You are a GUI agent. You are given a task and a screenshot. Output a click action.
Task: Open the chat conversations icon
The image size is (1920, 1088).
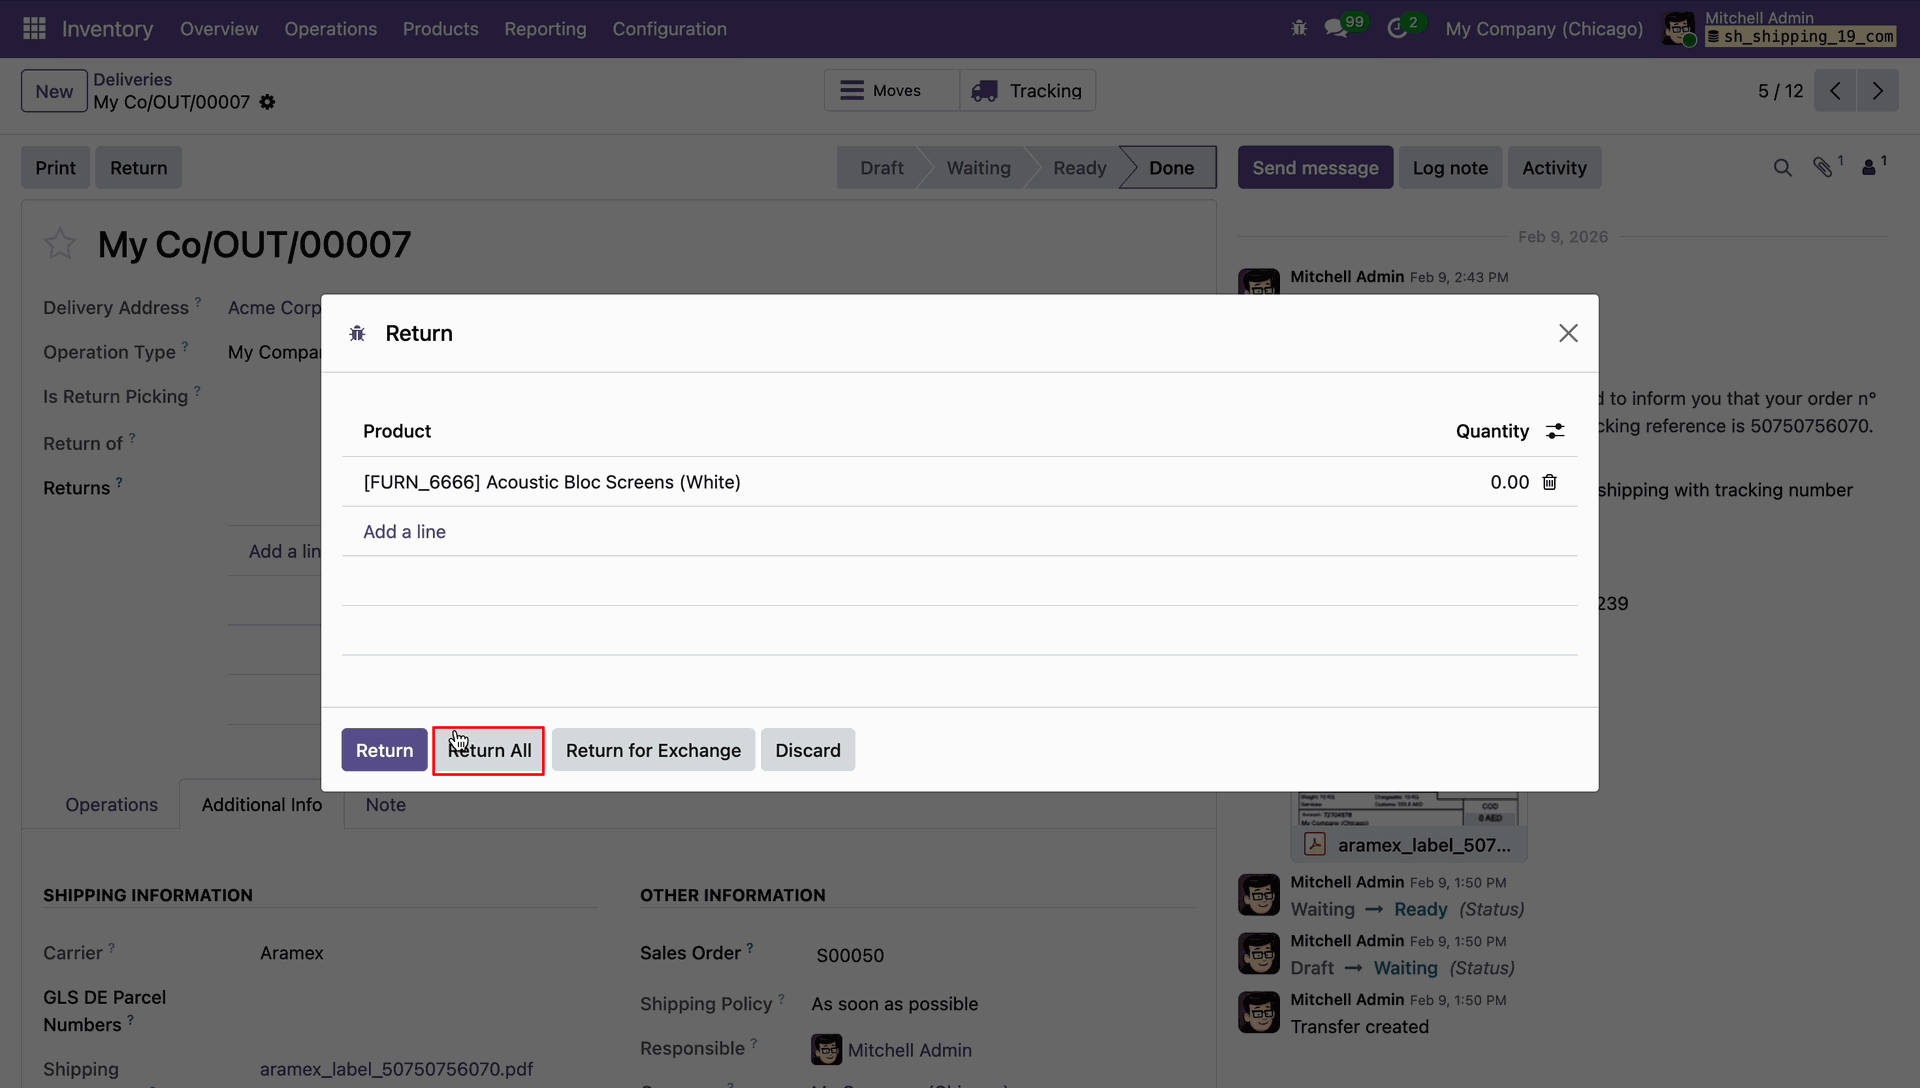pos(1336,29)
